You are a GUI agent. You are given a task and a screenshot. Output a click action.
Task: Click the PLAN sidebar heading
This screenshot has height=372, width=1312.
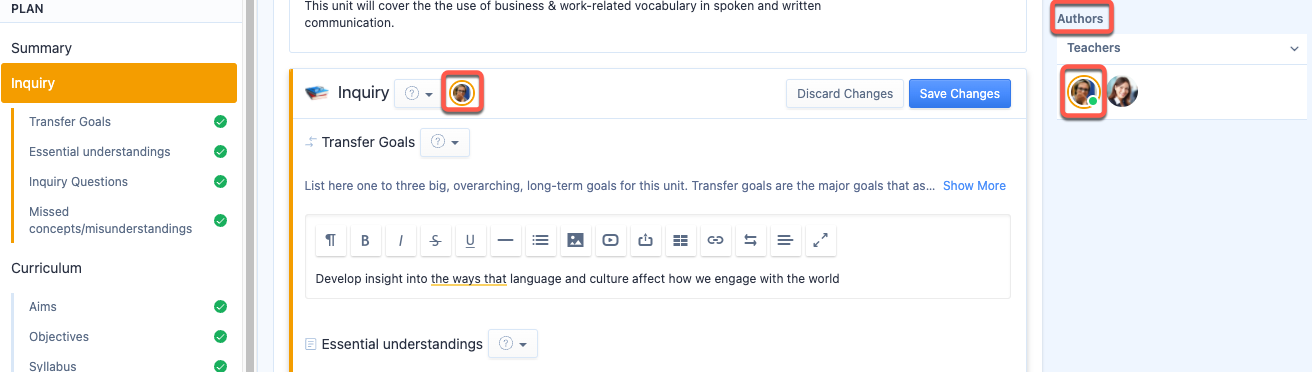click(x=27, y=9)
